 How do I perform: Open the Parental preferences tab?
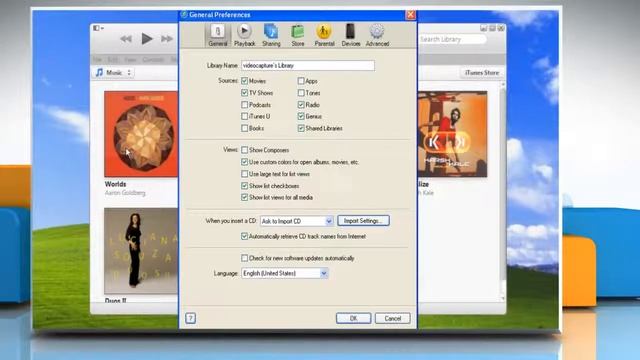324,35
